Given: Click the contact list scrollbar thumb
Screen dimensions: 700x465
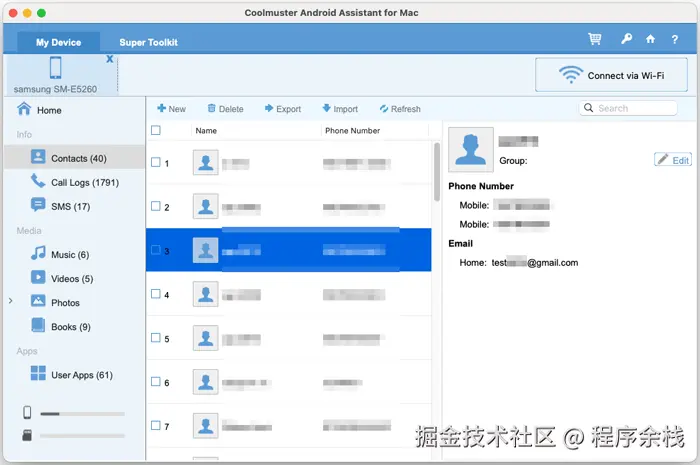Looking at the screenshot, I should tap(437, 172).
